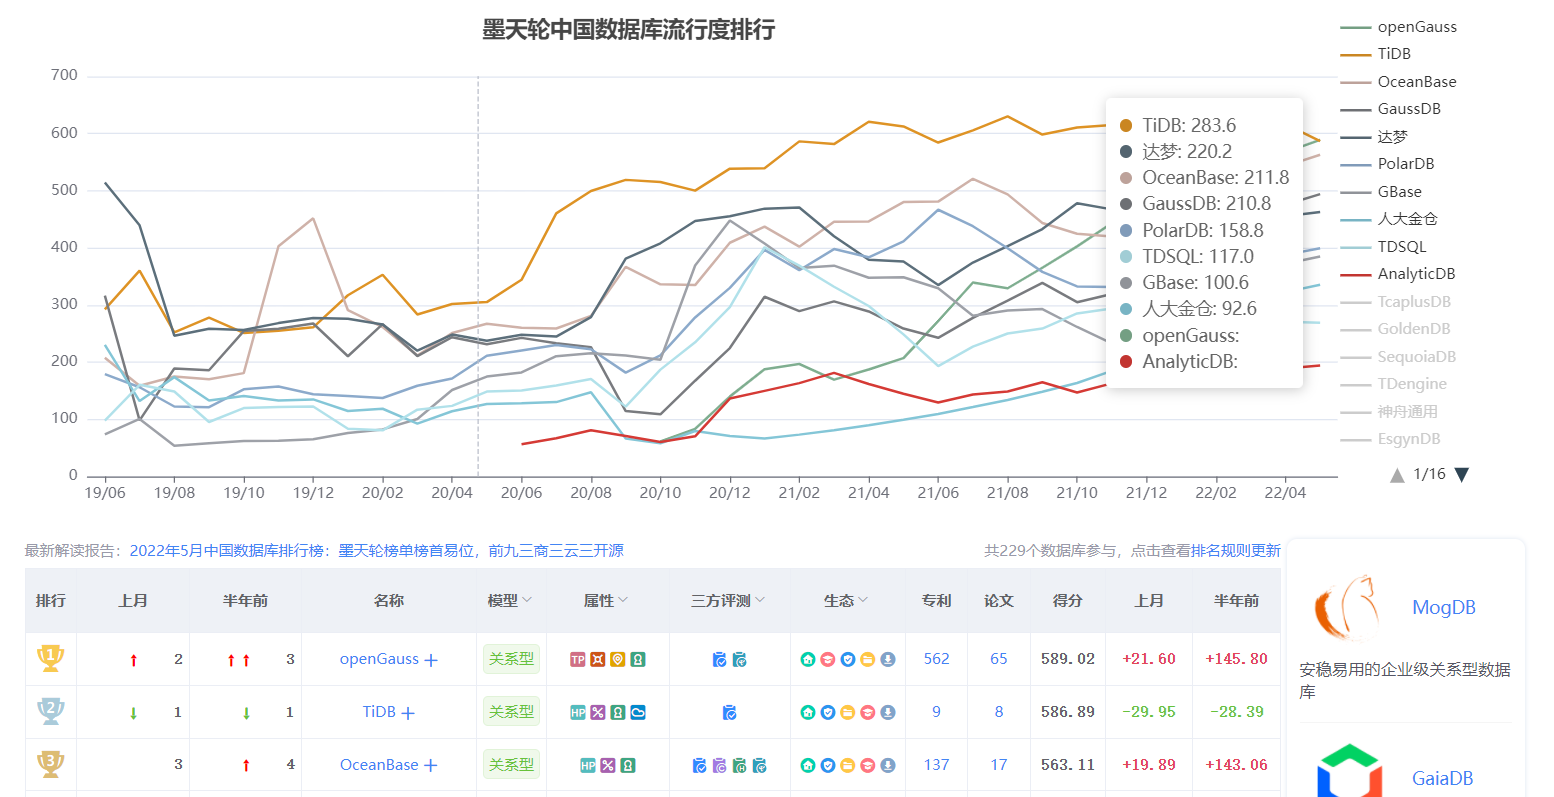
Task: Enable TcaplusDB series in chart legend
Action: pyautogui.click(x=1396, y=302)
